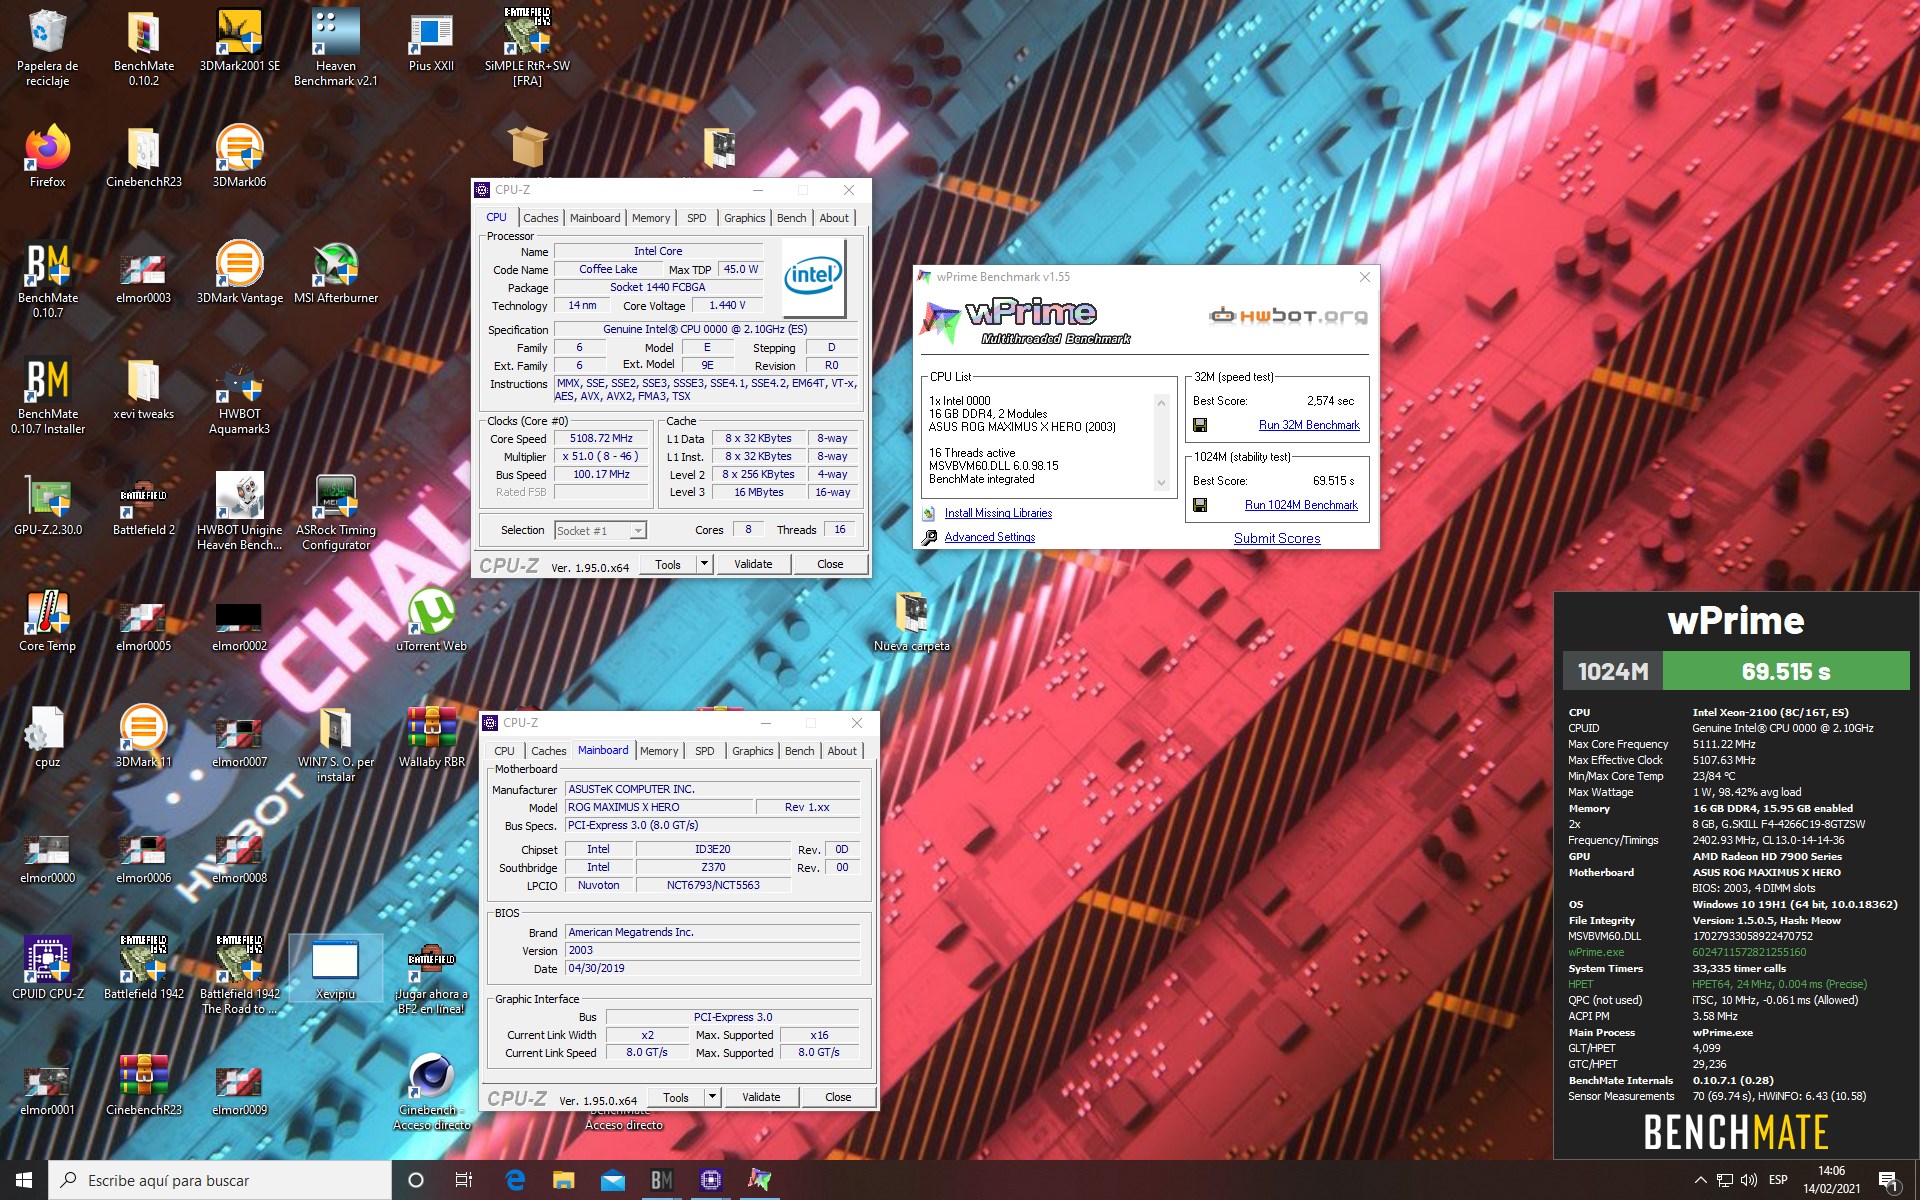
Task: Open Heaven Benchmark v2.1 icon
Action: (335, 47)
